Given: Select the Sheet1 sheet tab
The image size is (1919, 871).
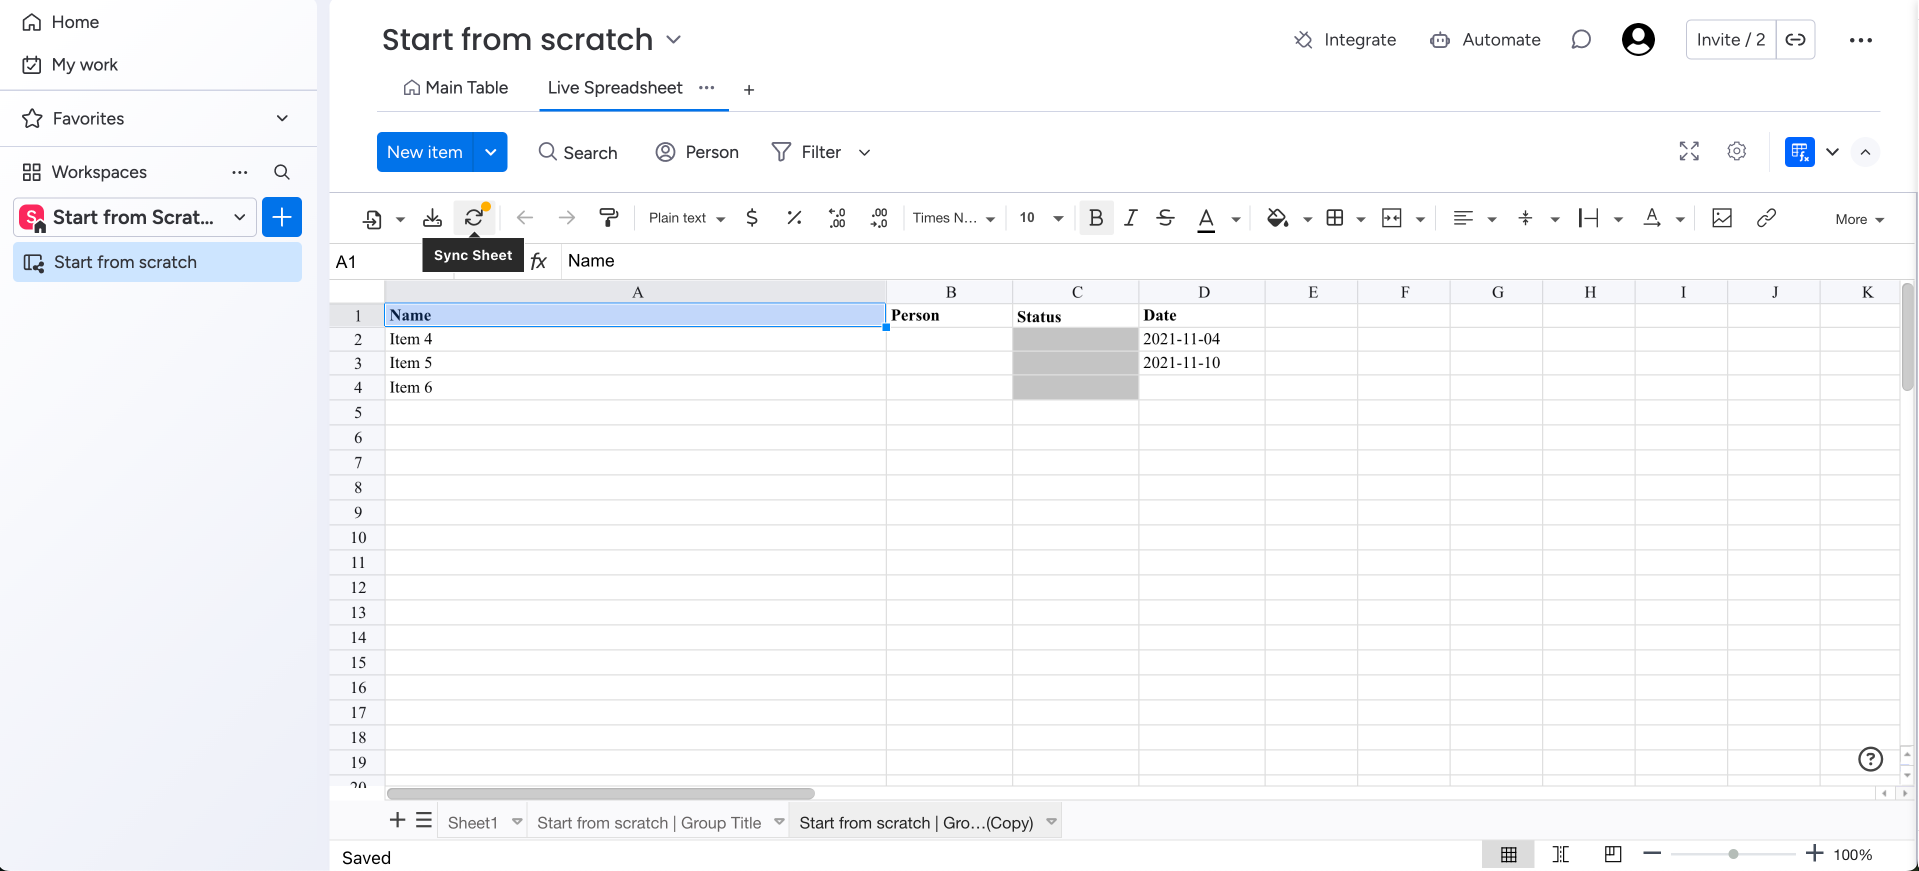Looking at the screenshot, I should tap(472, 822).
